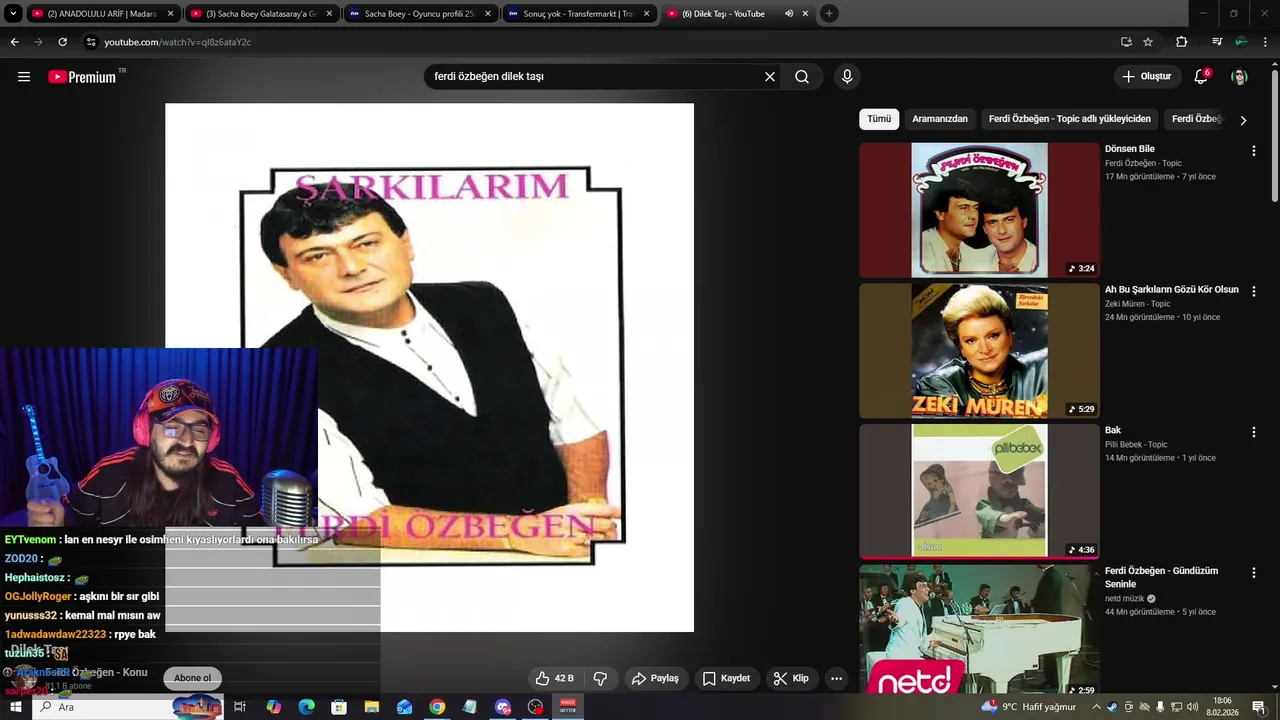Show hidden tray icons chevron
Image resolution: width=1280 pixels, height=720 pixels.
point(1096,707)
